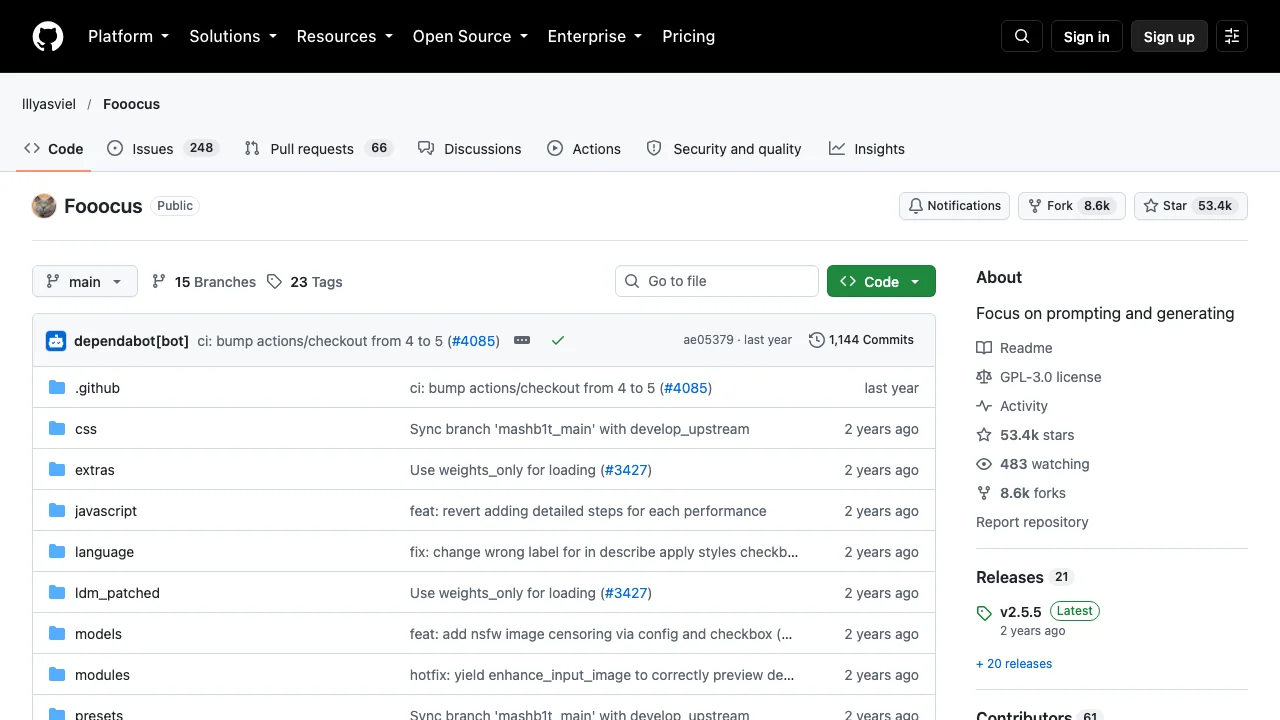Switch to the Actions tab

coord(584,148)
